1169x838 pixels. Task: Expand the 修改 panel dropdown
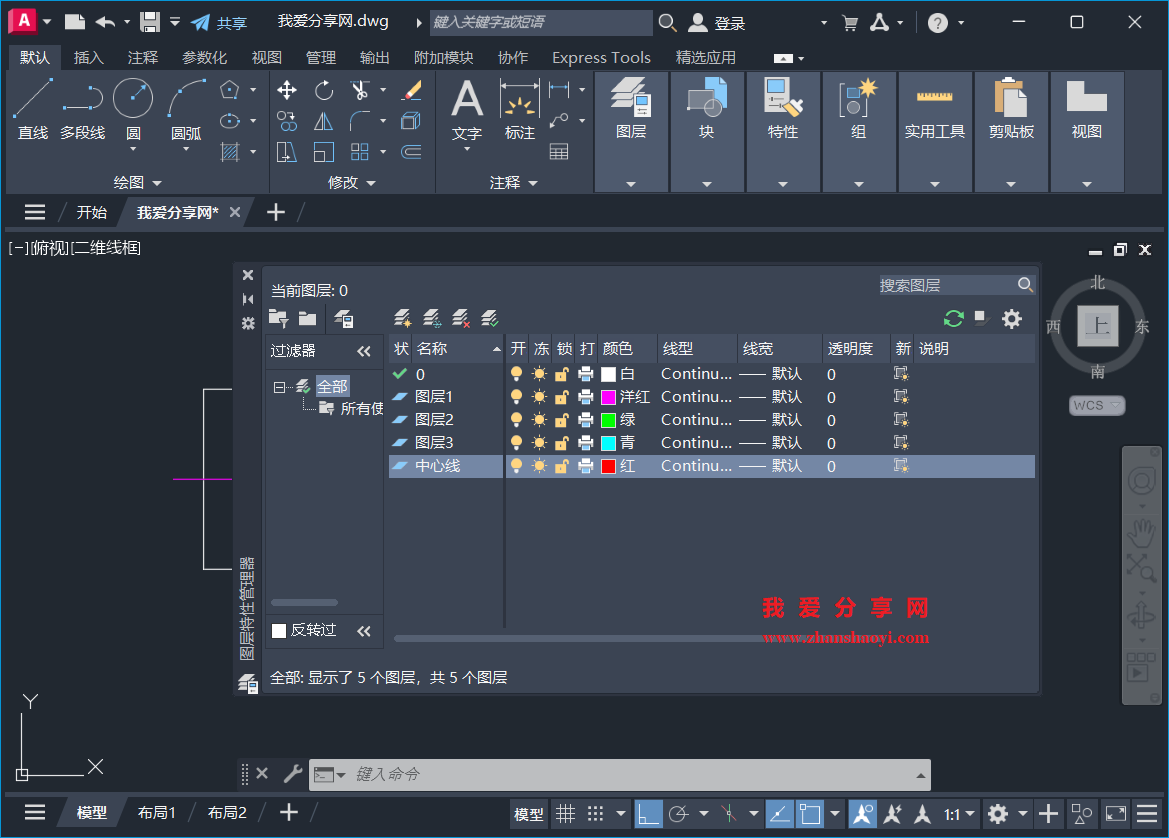click(x=352, y=183)
